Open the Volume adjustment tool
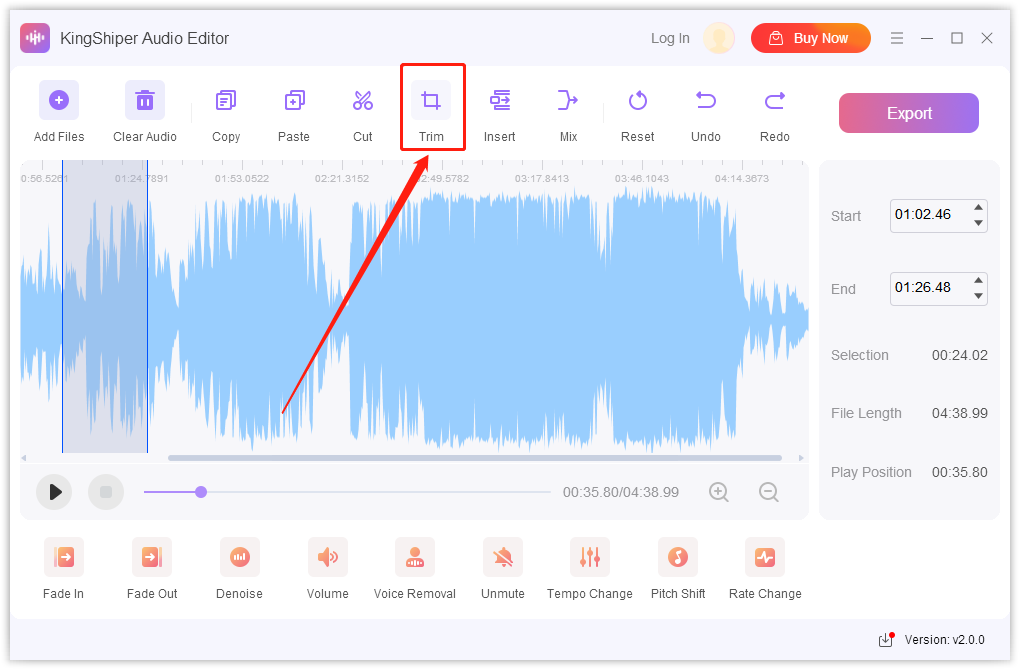Screen dimensions: 1020x670 click(x=327, y=557)
